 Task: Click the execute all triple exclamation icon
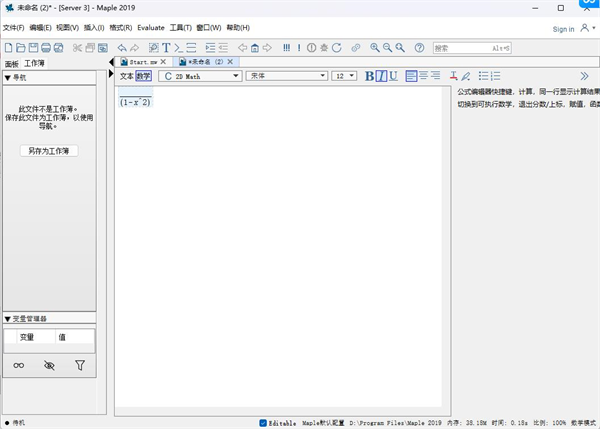point(286,47)
